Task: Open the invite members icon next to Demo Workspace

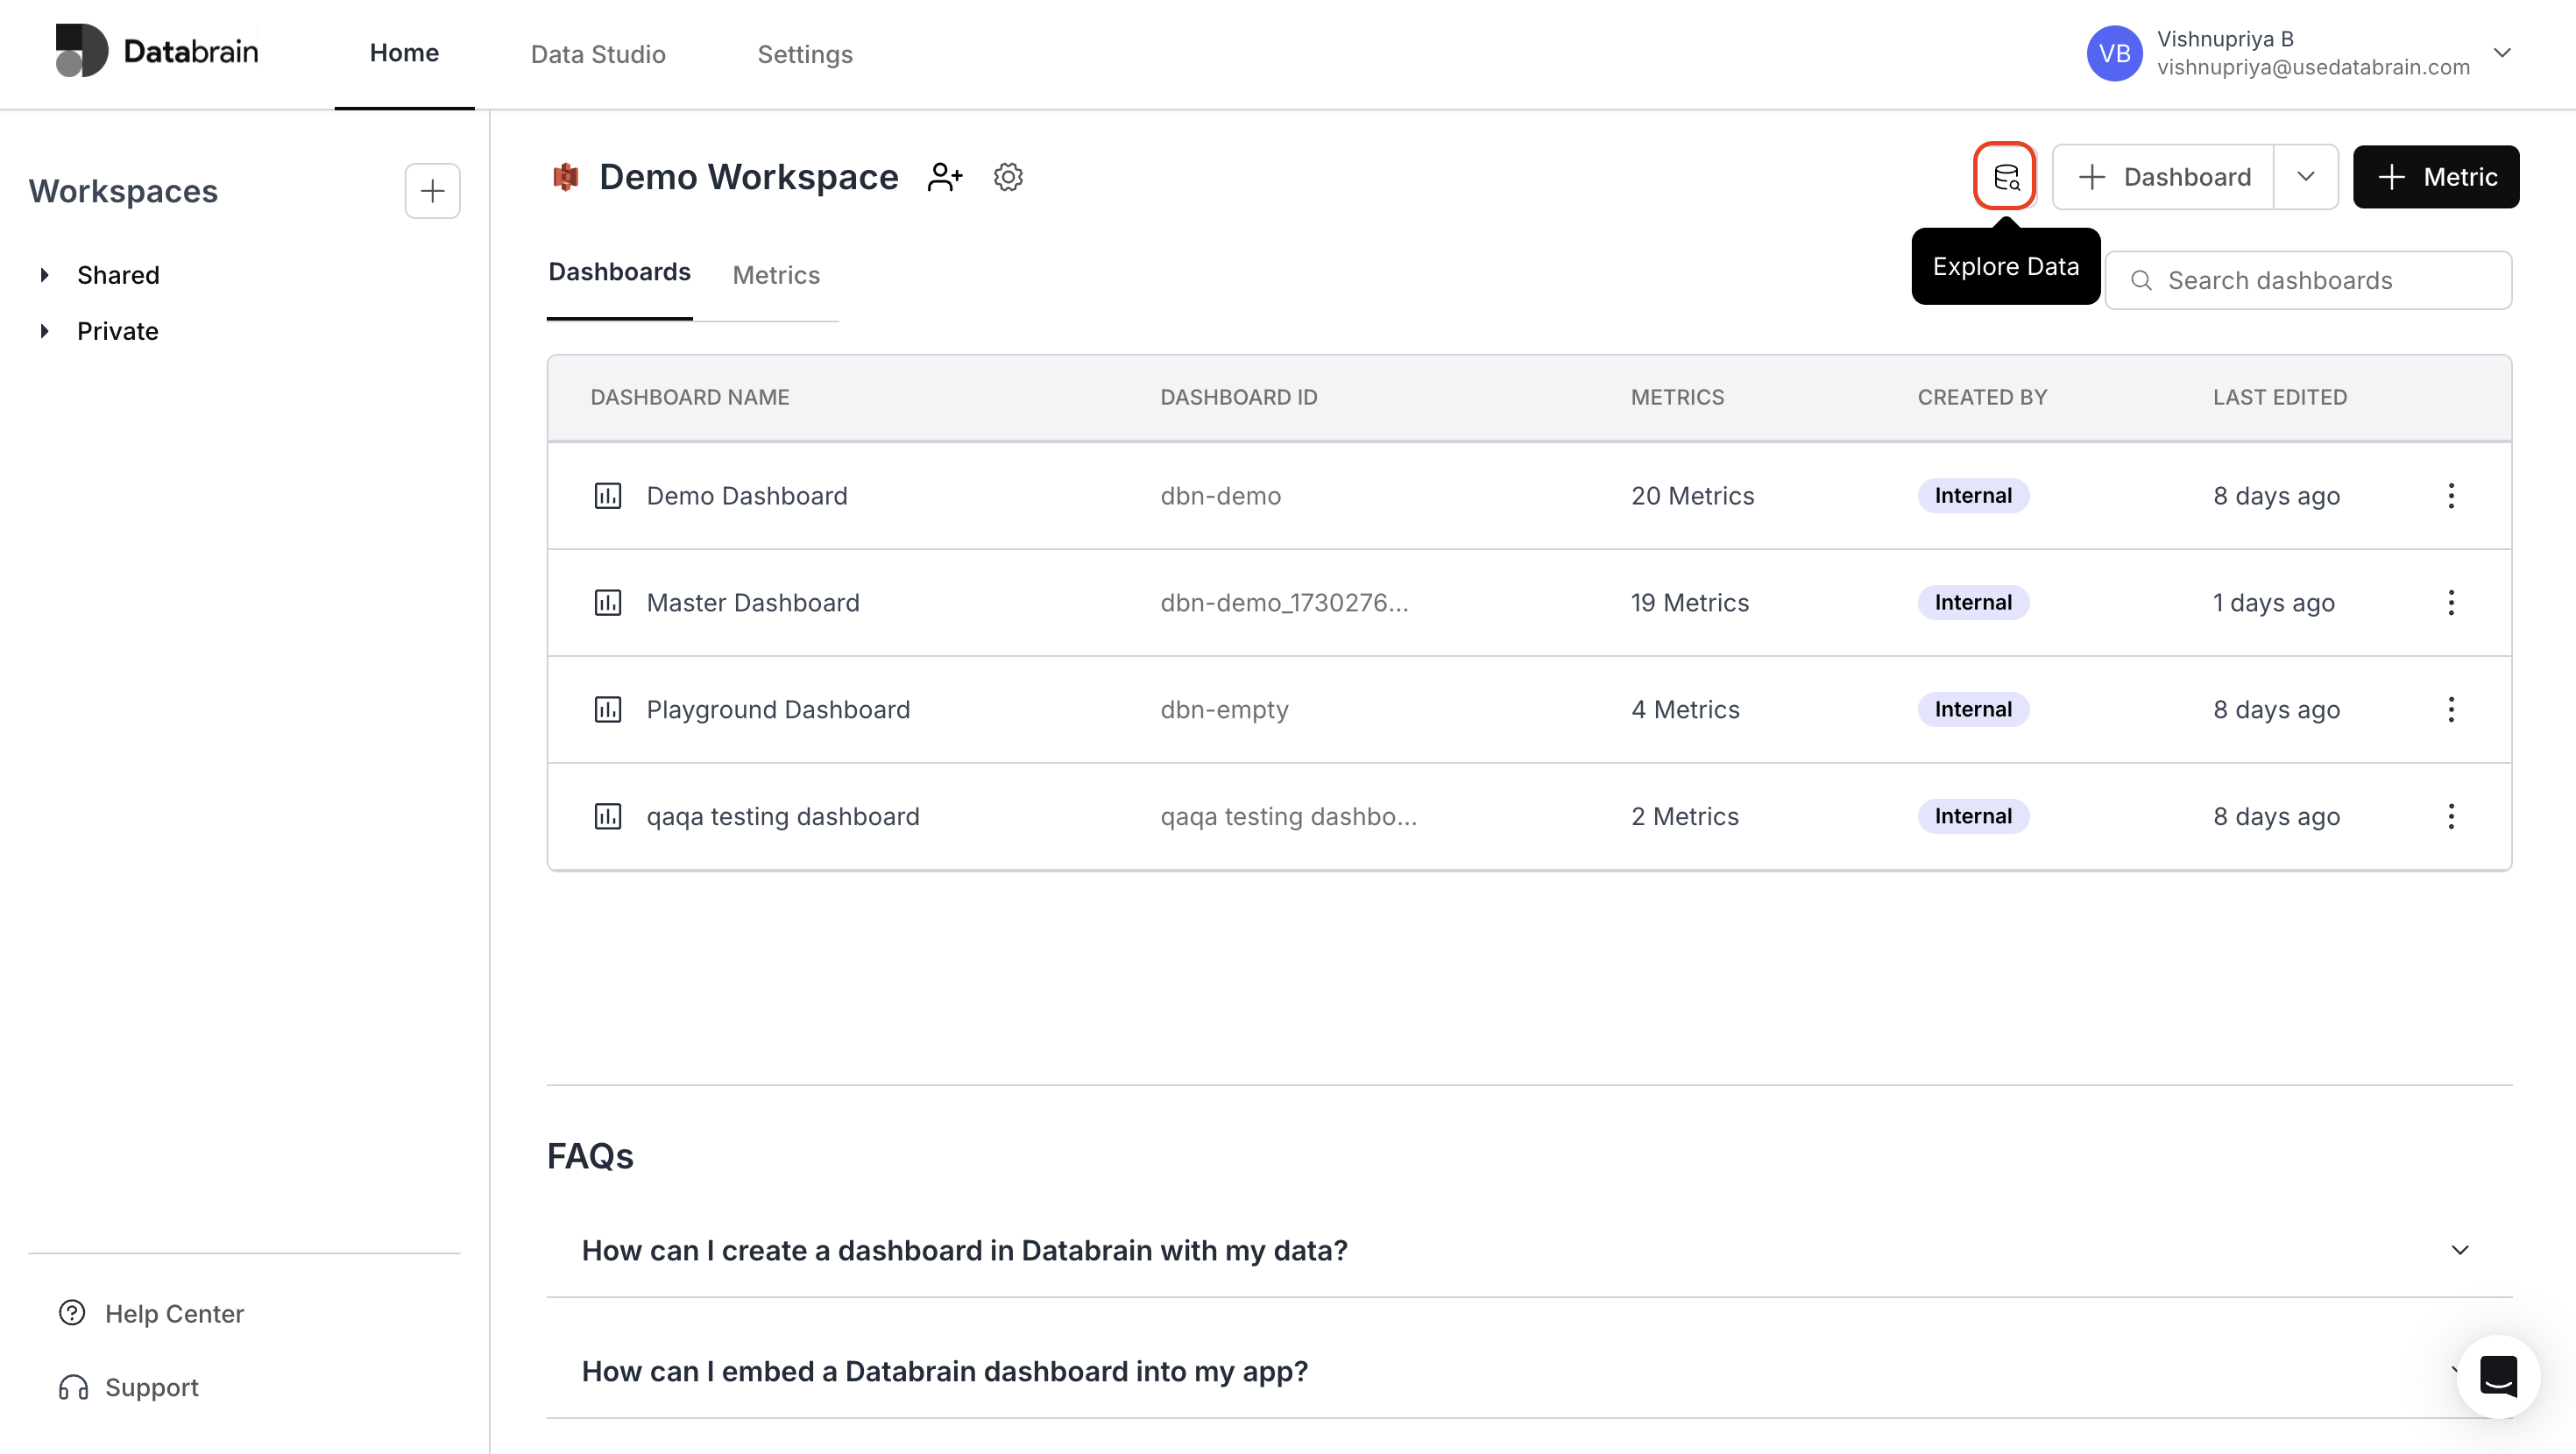Action: pyautogui.click(x=945, y=177)
